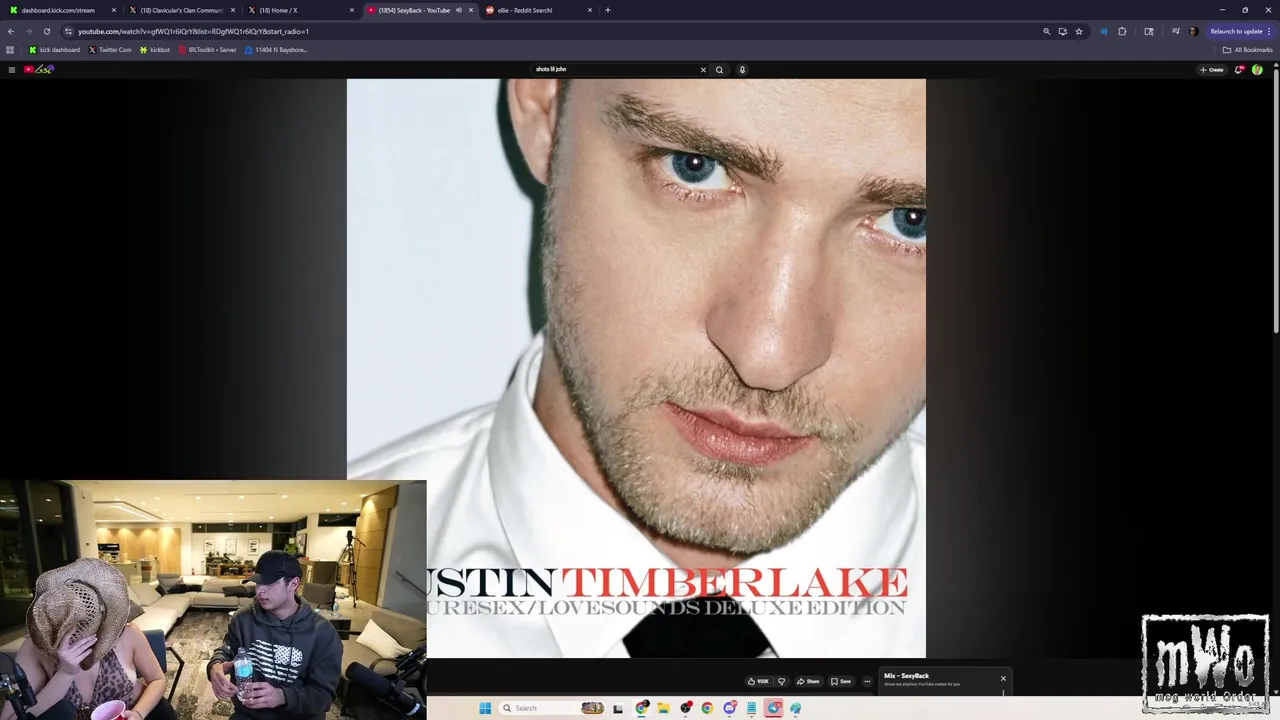The width and height of the screenshot is (1280, 720).
Task: Click the install/cast screen icon in address bar
Action: tap(1063, 31)
